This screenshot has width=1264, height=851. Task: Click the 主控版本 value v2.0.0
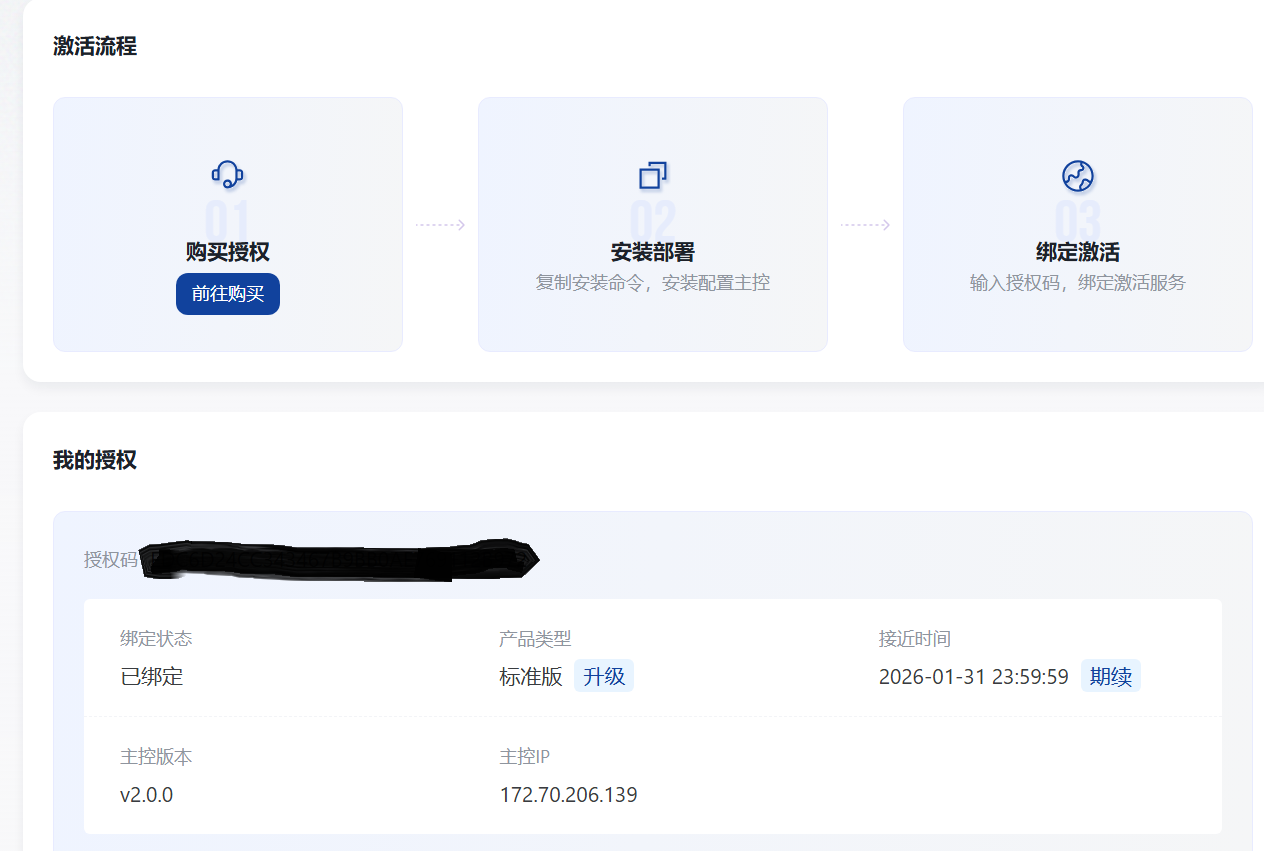click(147, 795)
